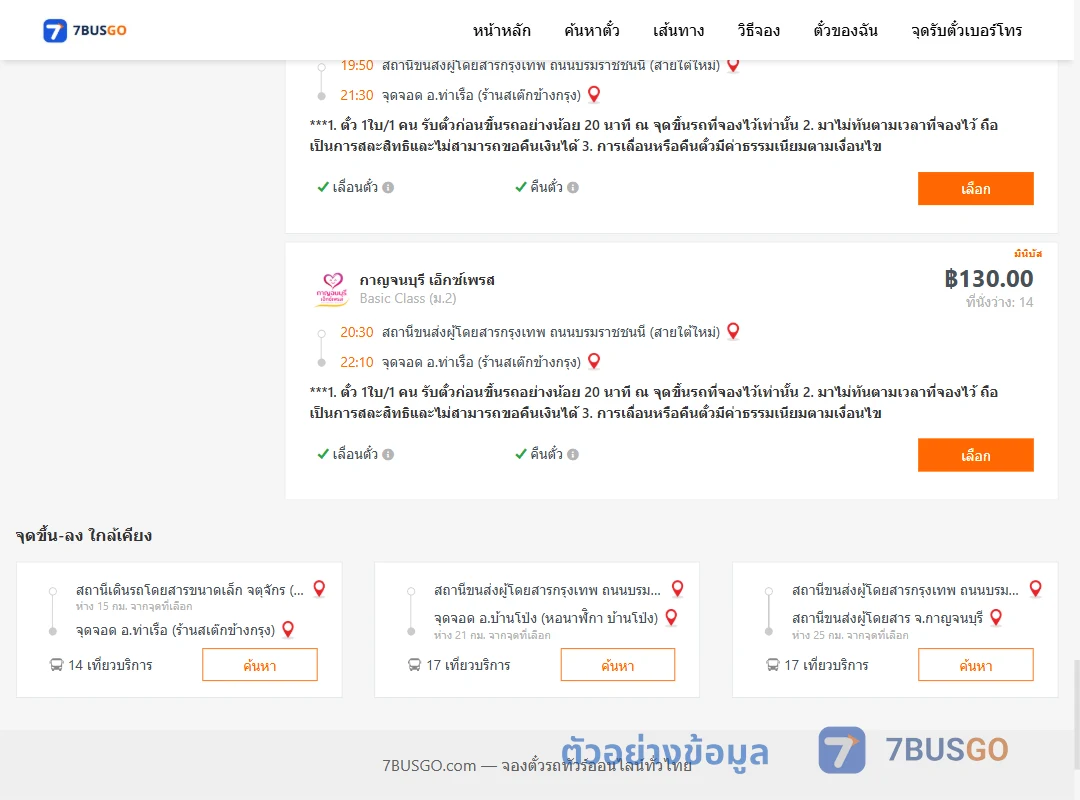Click map pin of origin in กาญจนบุรี station card
Screen dimensions: 1080x800
[x=1035, y=588]
